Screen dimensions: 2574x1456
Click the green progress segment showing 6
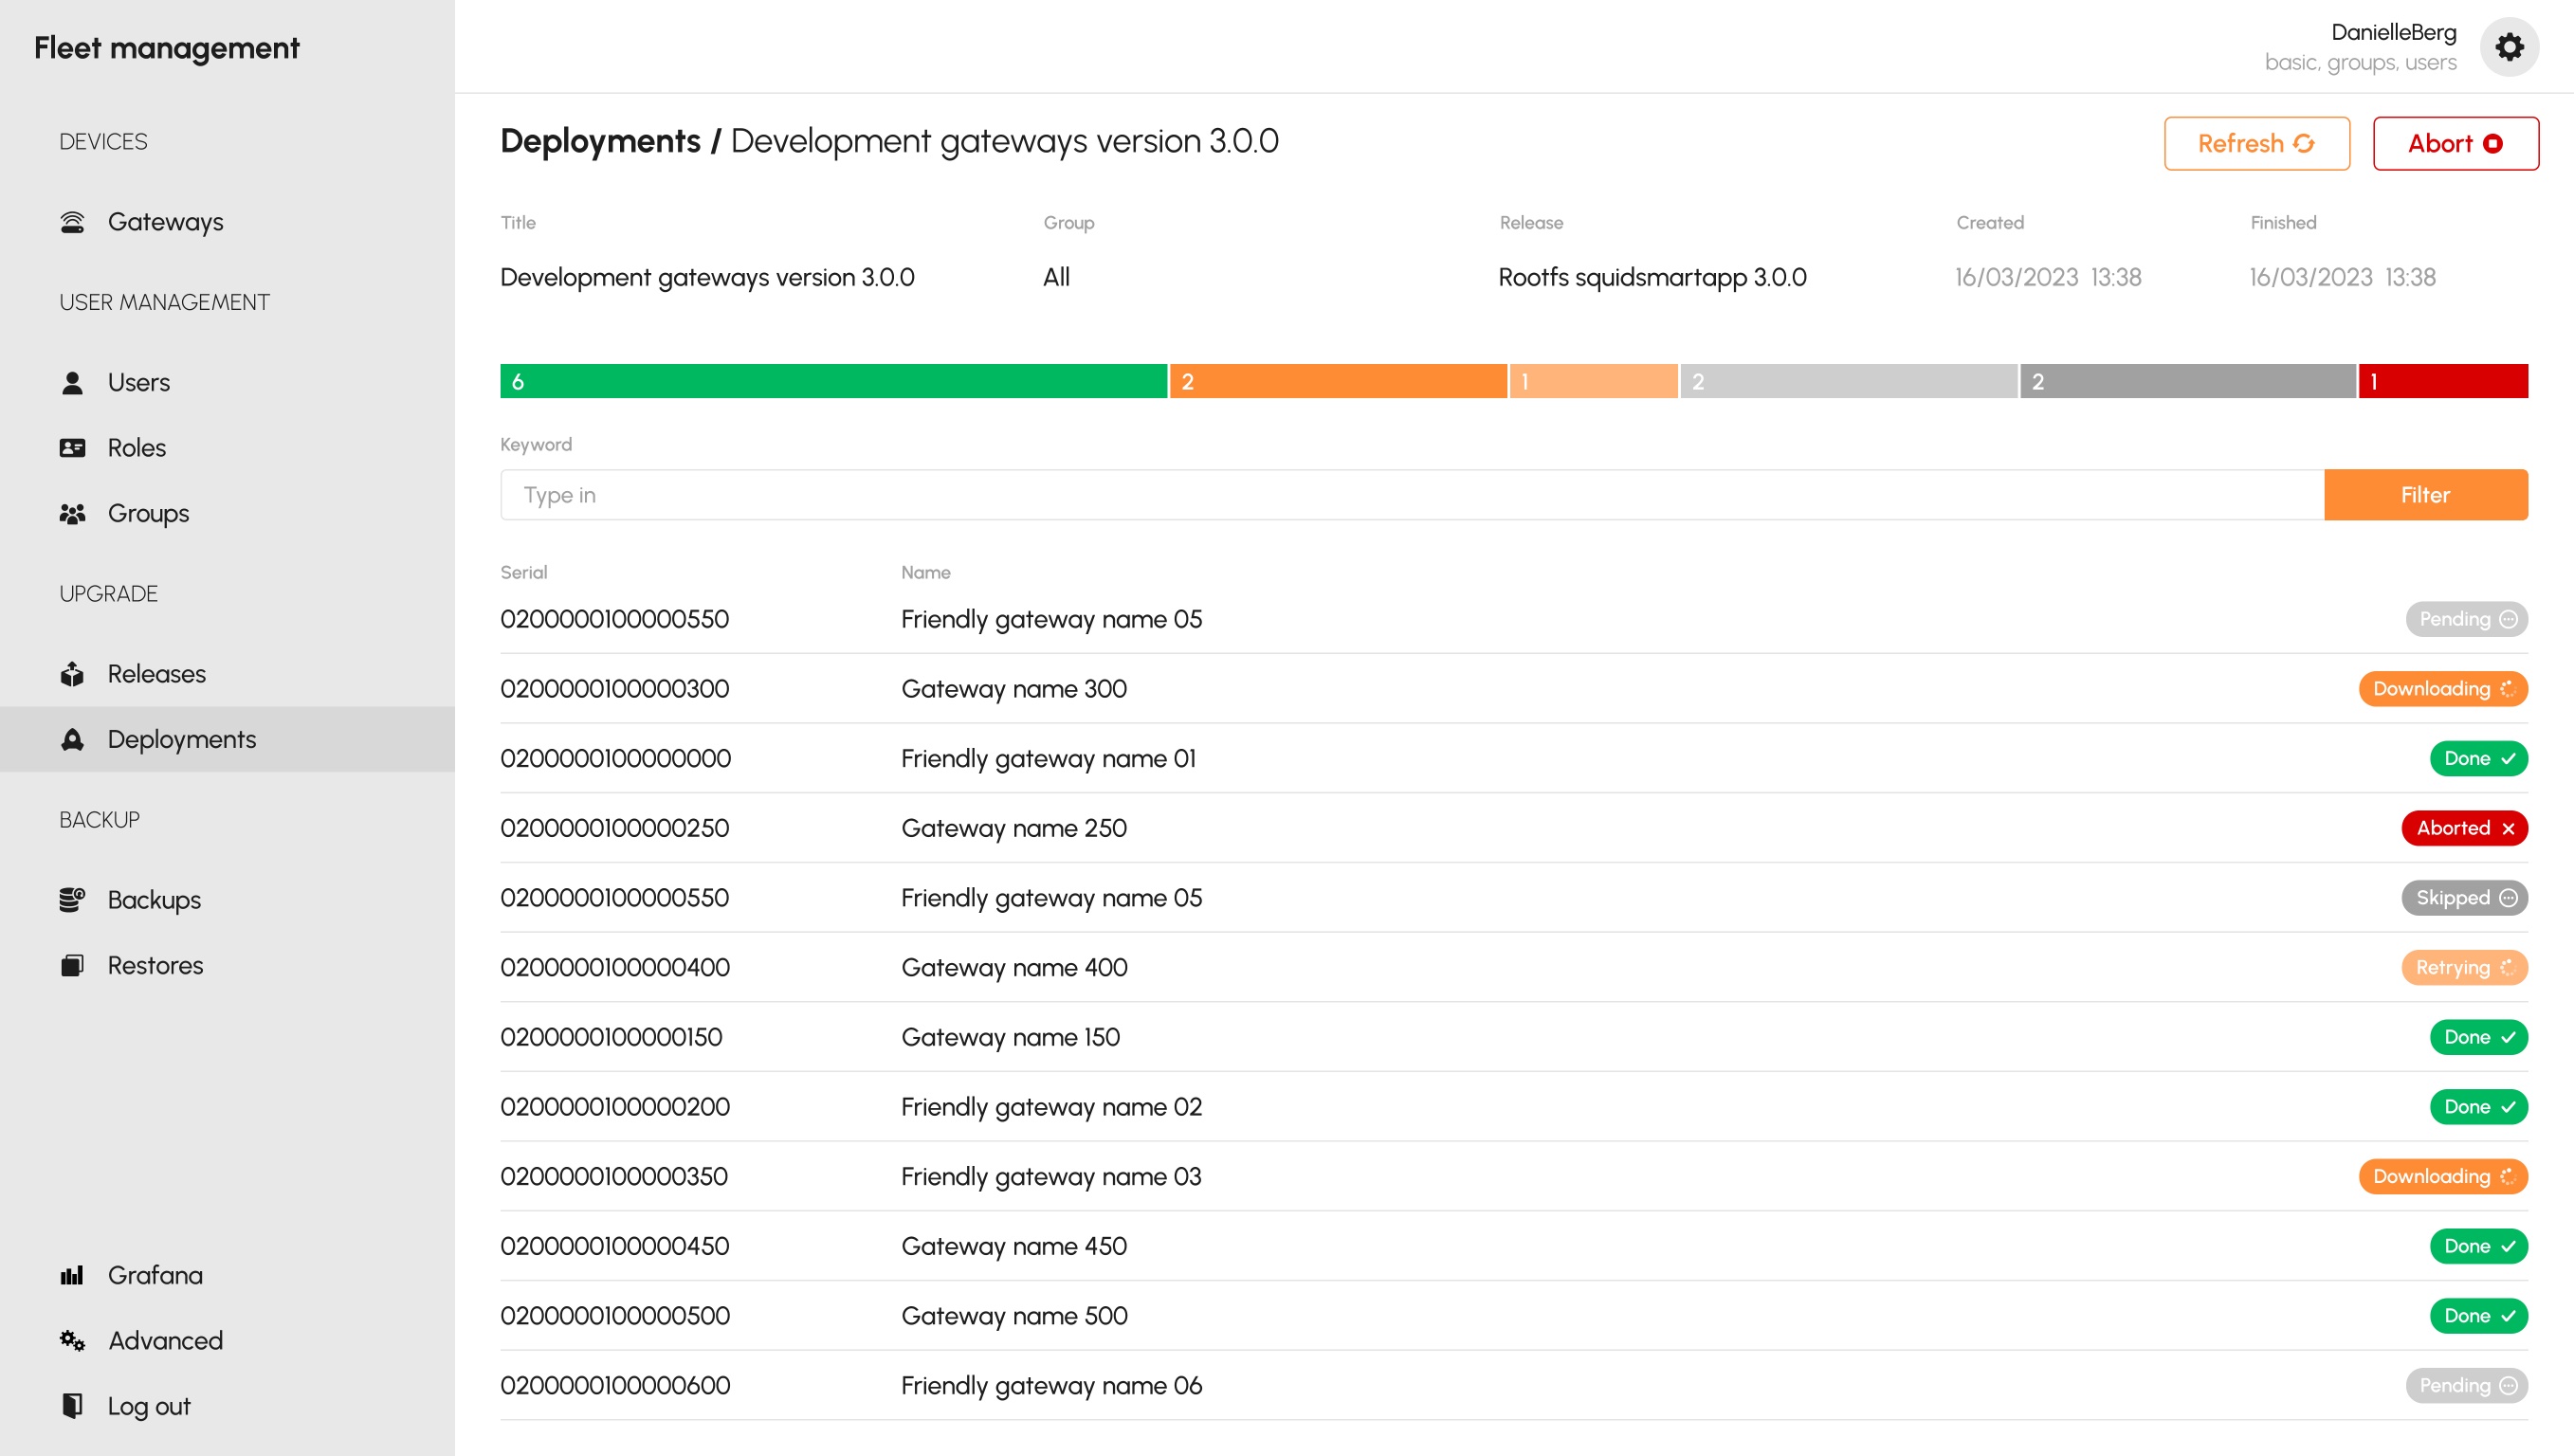[x=833, y=381]
